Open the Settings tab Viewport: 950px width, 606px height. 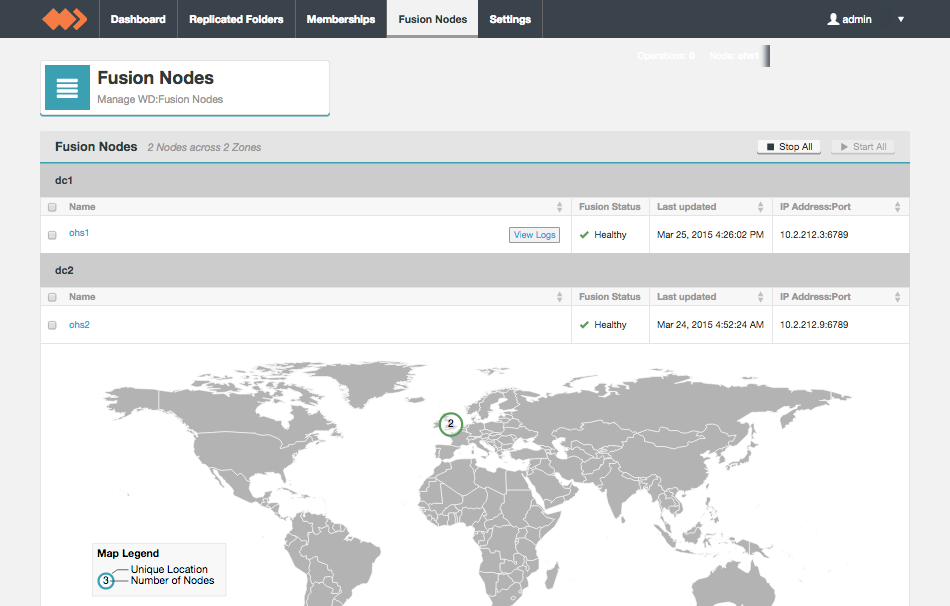510,19
